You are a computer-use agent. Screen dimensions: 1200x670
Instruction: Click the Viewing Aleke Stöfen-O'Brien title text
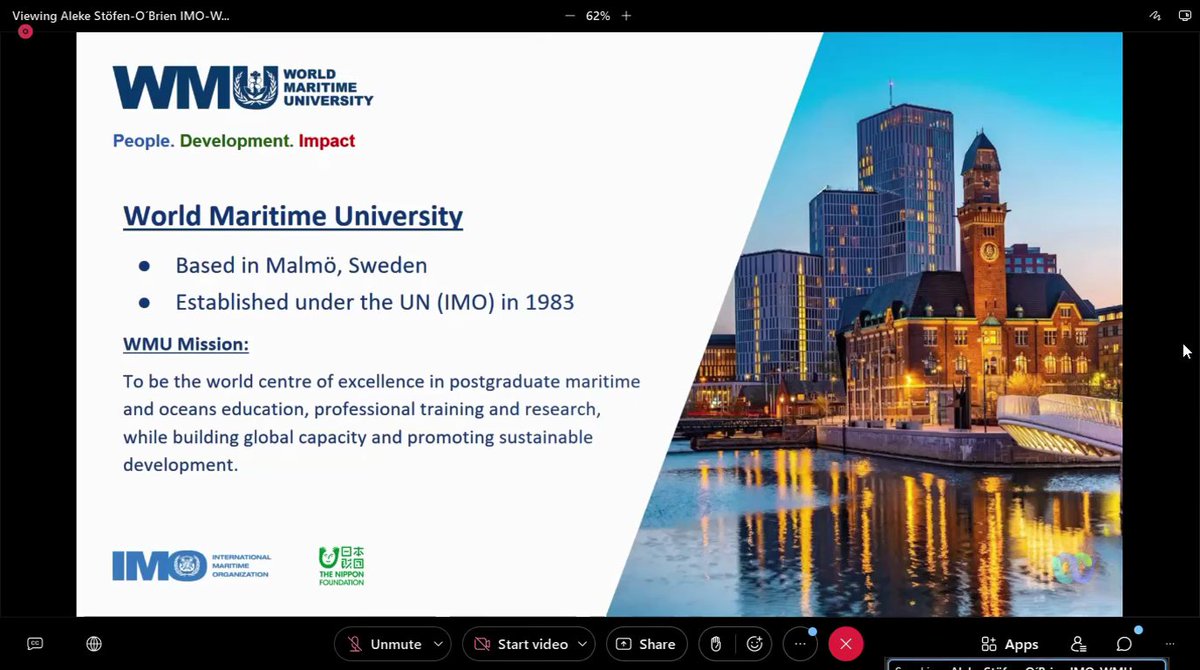(x=121, y=16)
